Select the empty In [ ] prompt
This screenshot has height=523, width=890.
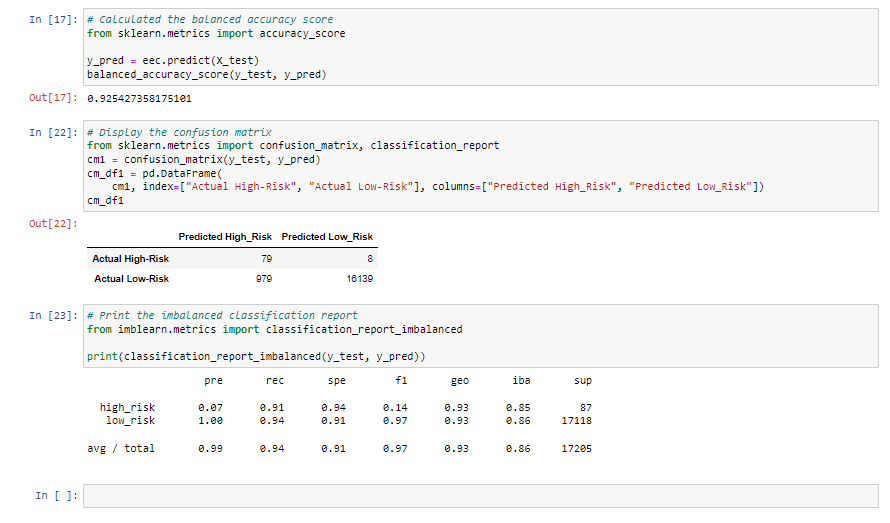point(57,495)
